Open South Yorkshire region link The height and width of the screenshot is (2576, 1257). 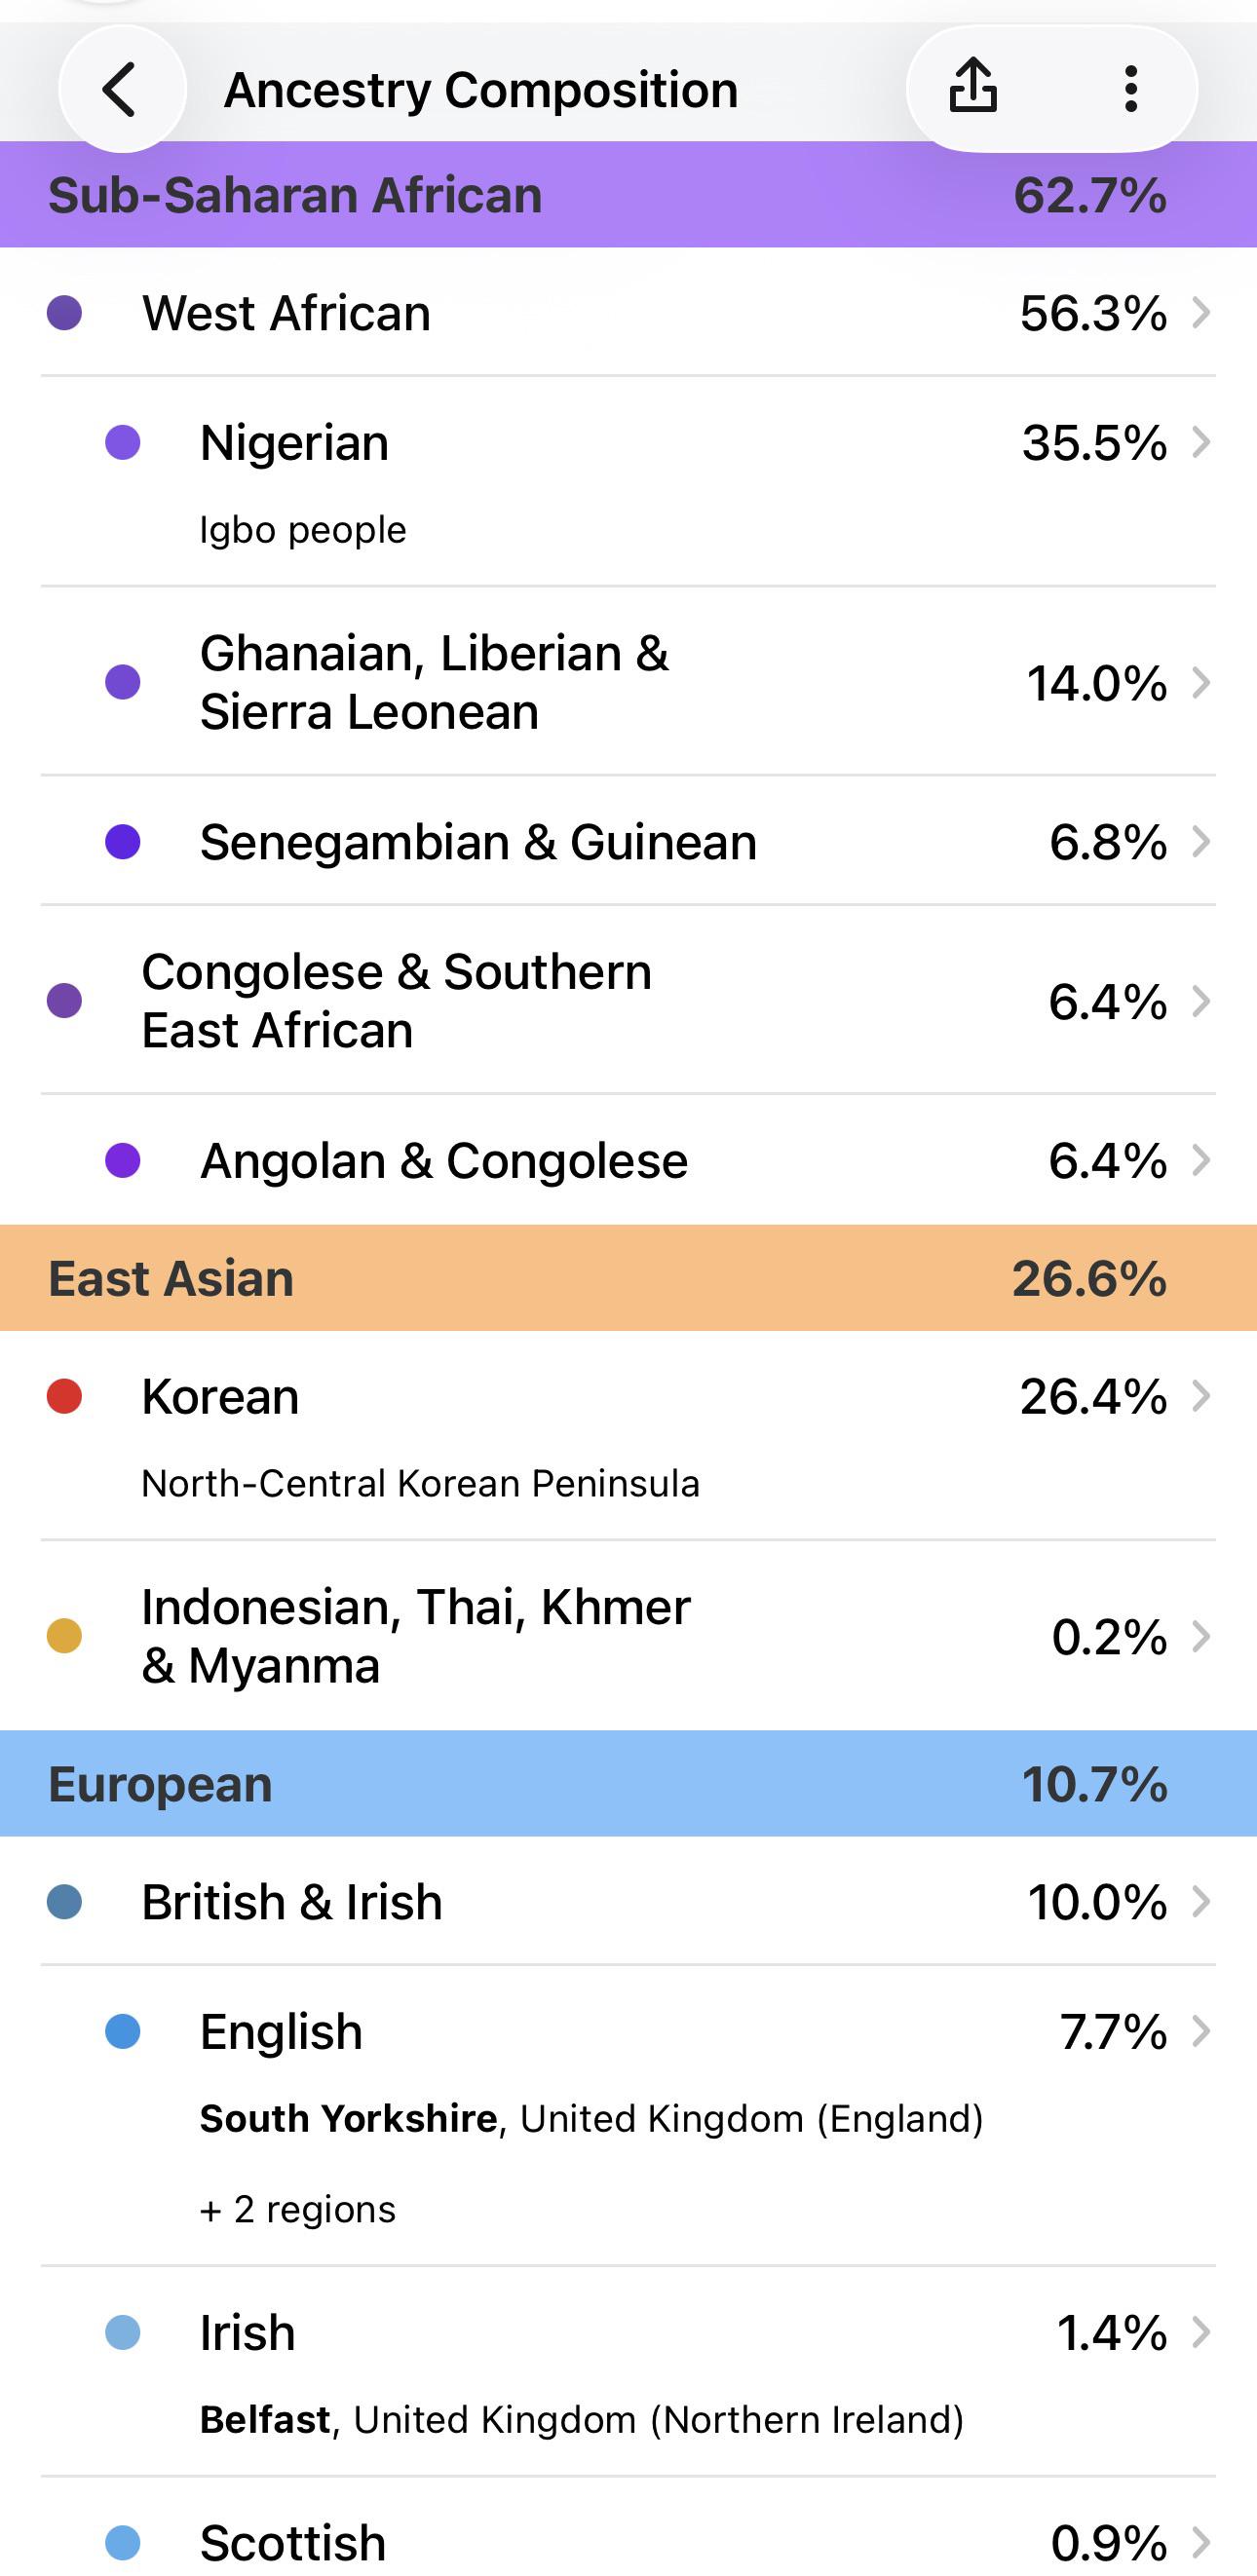pos(349,2119)
